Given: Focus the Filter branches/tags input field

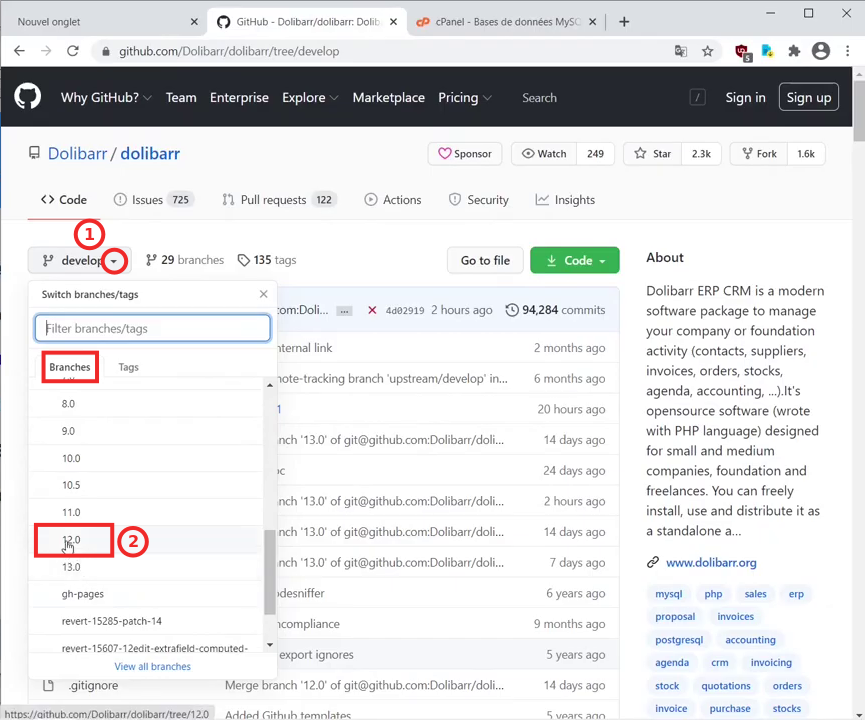Looking at the screenshot, I should 153,328.
